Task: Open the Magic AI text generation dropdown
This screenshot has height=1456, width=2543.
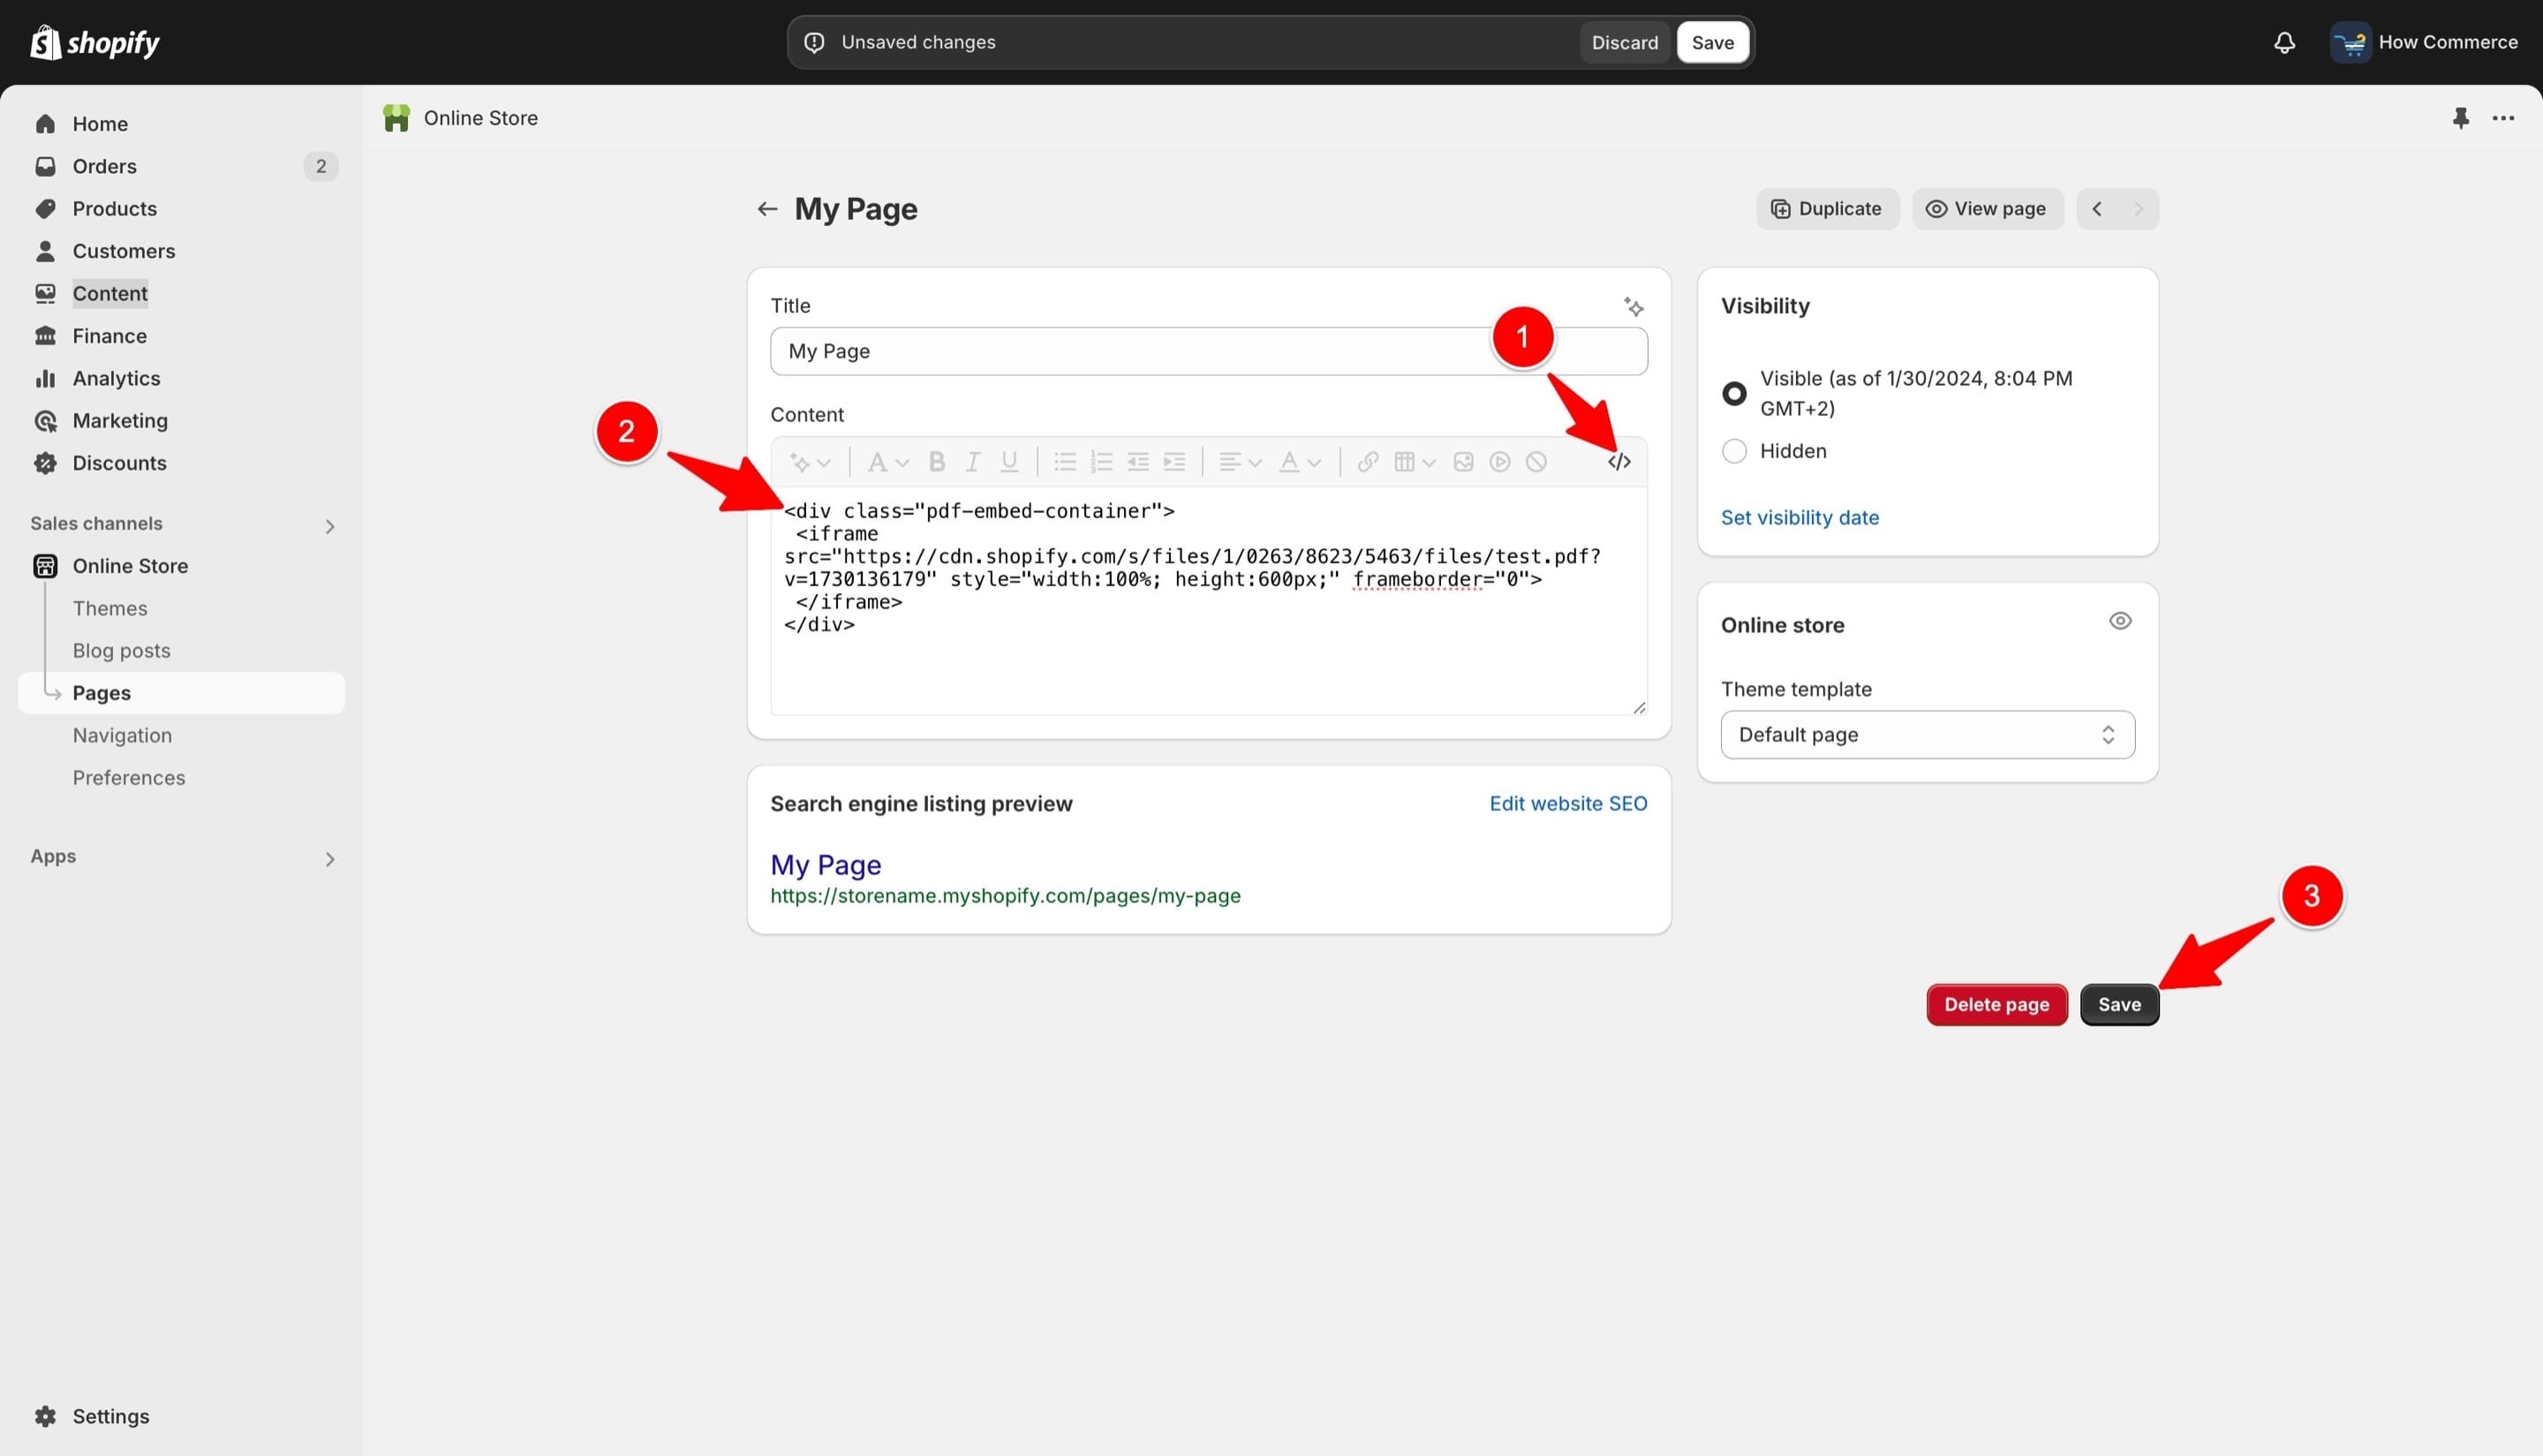Action: click(x=810, y=462)
